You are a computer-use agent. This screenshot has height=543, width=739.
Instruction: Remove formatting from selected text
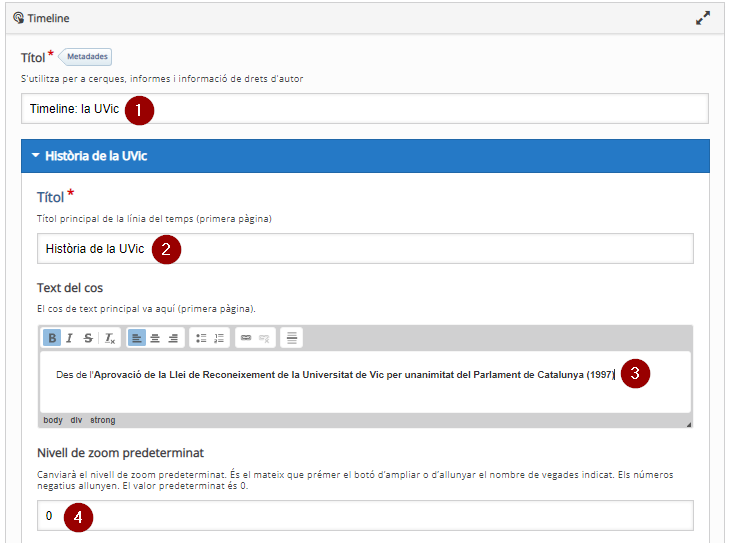110,338
